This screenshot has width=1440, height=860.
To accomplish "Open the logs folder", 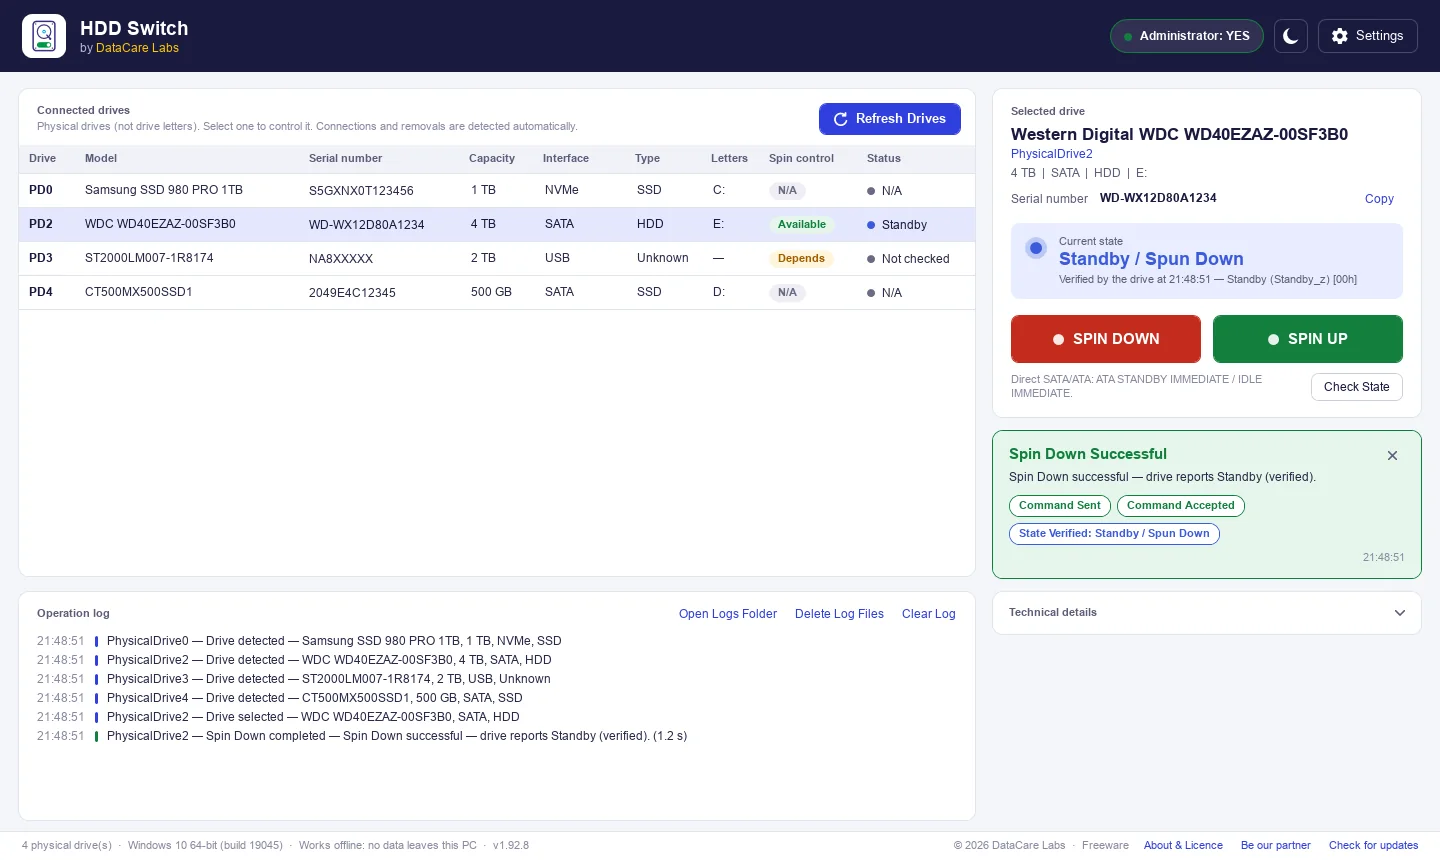I will 728,614.
